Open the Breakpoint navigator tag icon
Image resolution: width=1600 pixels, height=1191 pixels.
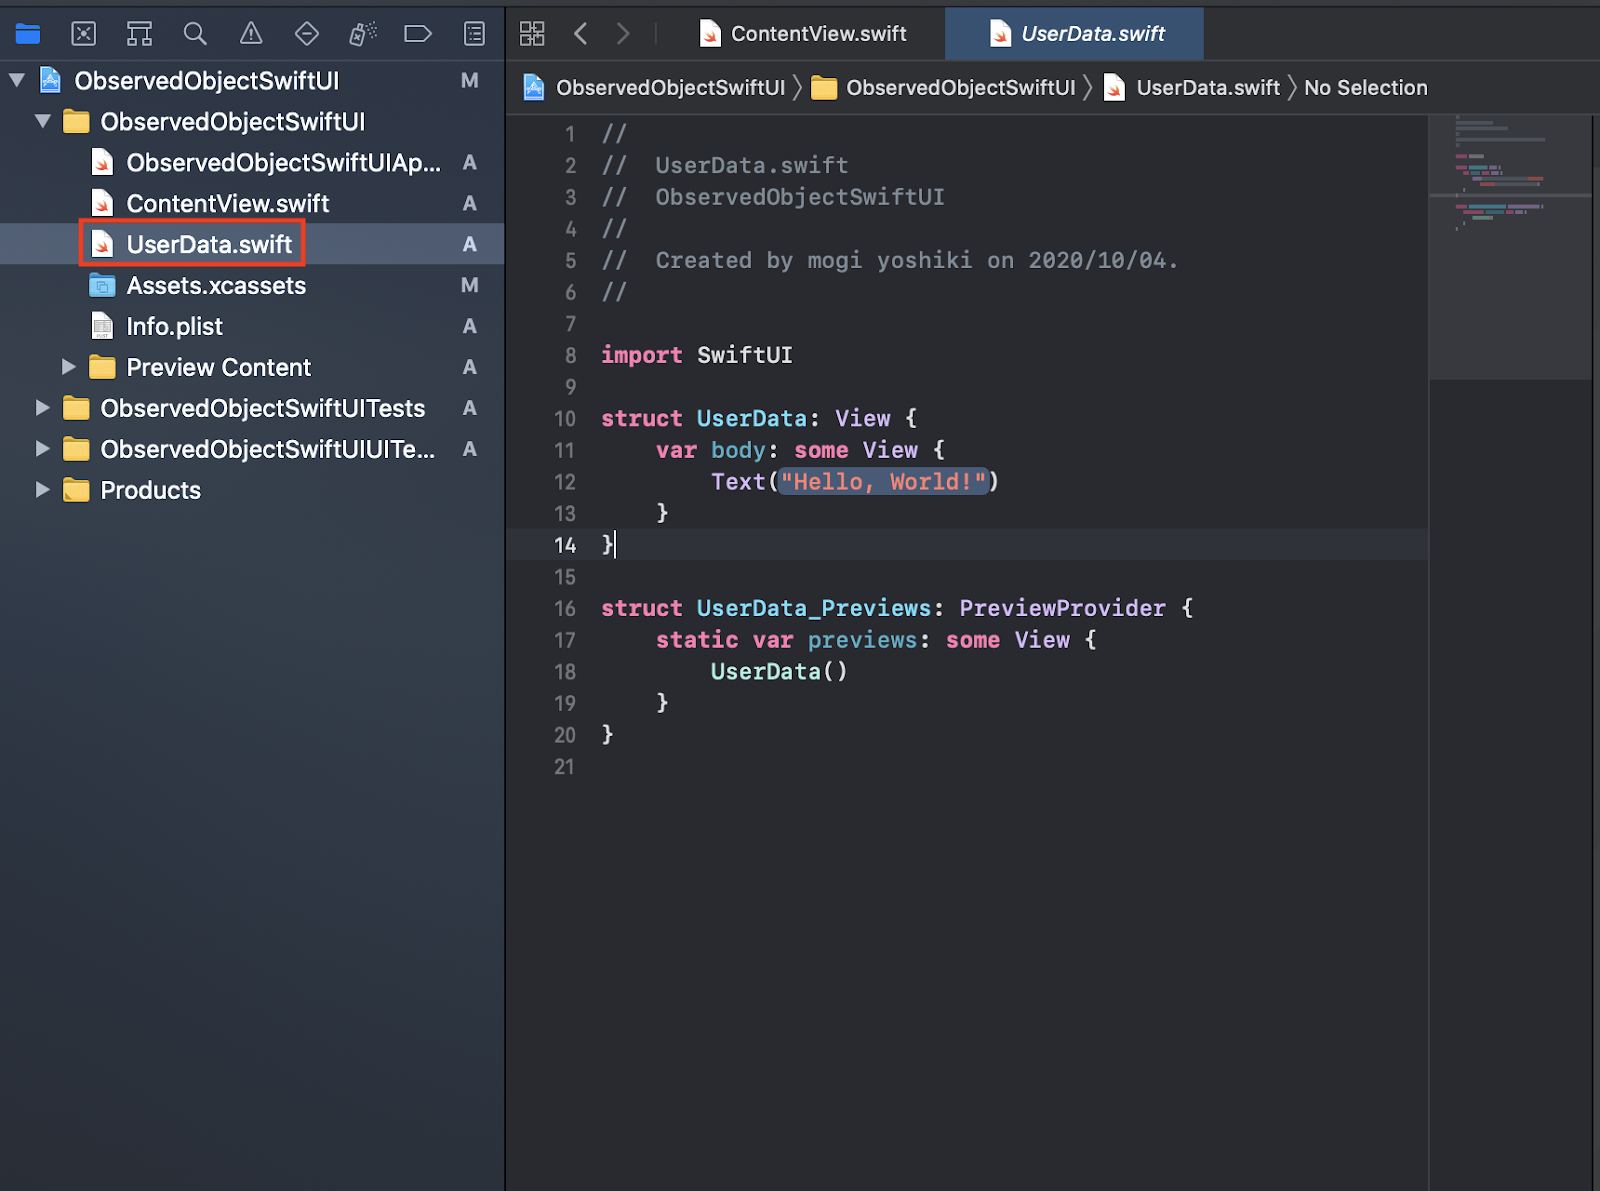coord(418,34)
